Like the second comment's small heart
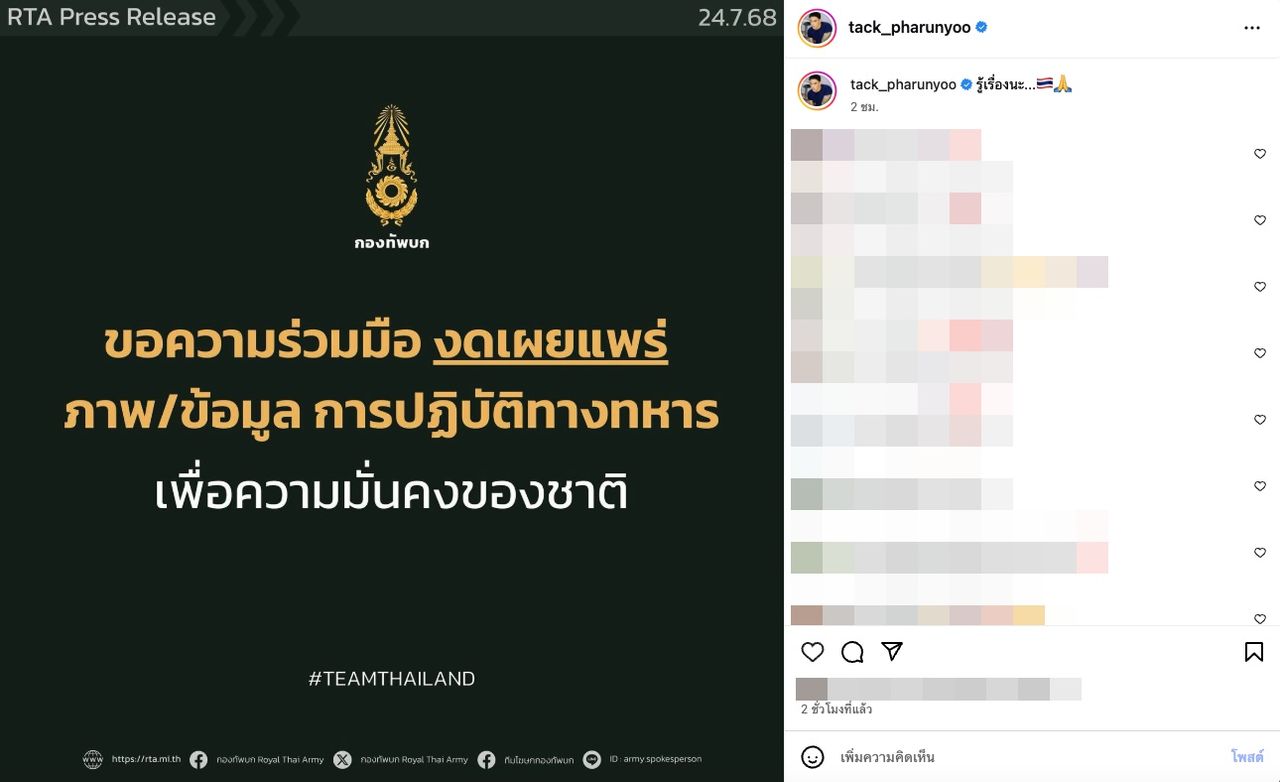This screenshot has width=1280, height=782. coord(1260,220)
